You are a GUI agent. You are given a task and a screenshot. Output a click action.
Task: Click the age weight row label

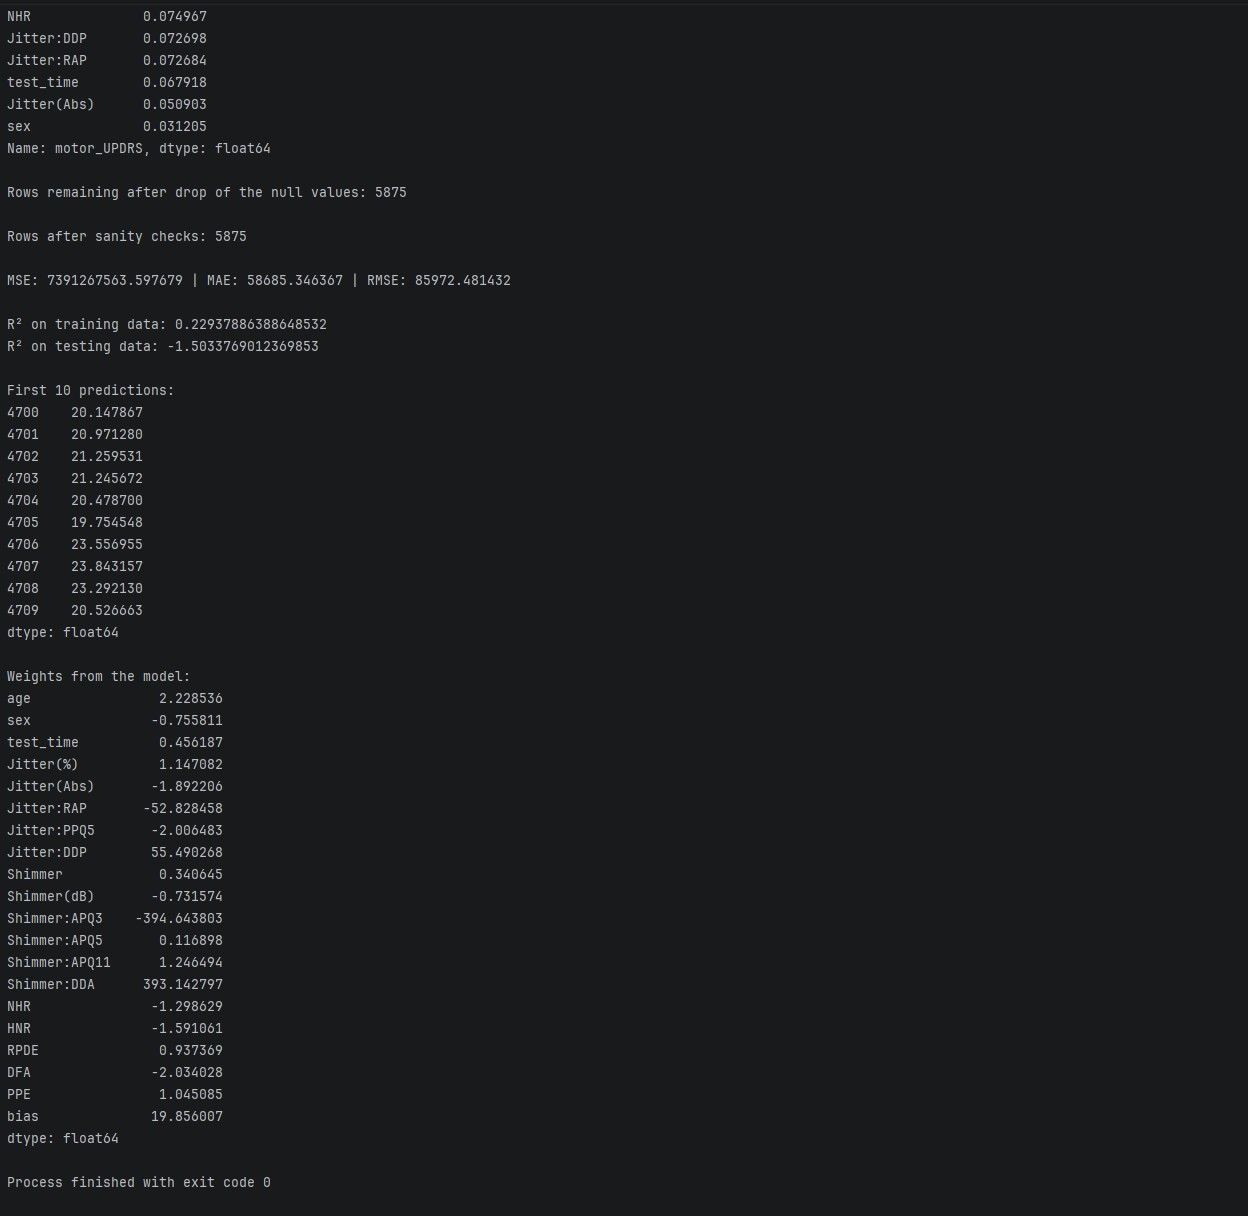tap(19, 699)
